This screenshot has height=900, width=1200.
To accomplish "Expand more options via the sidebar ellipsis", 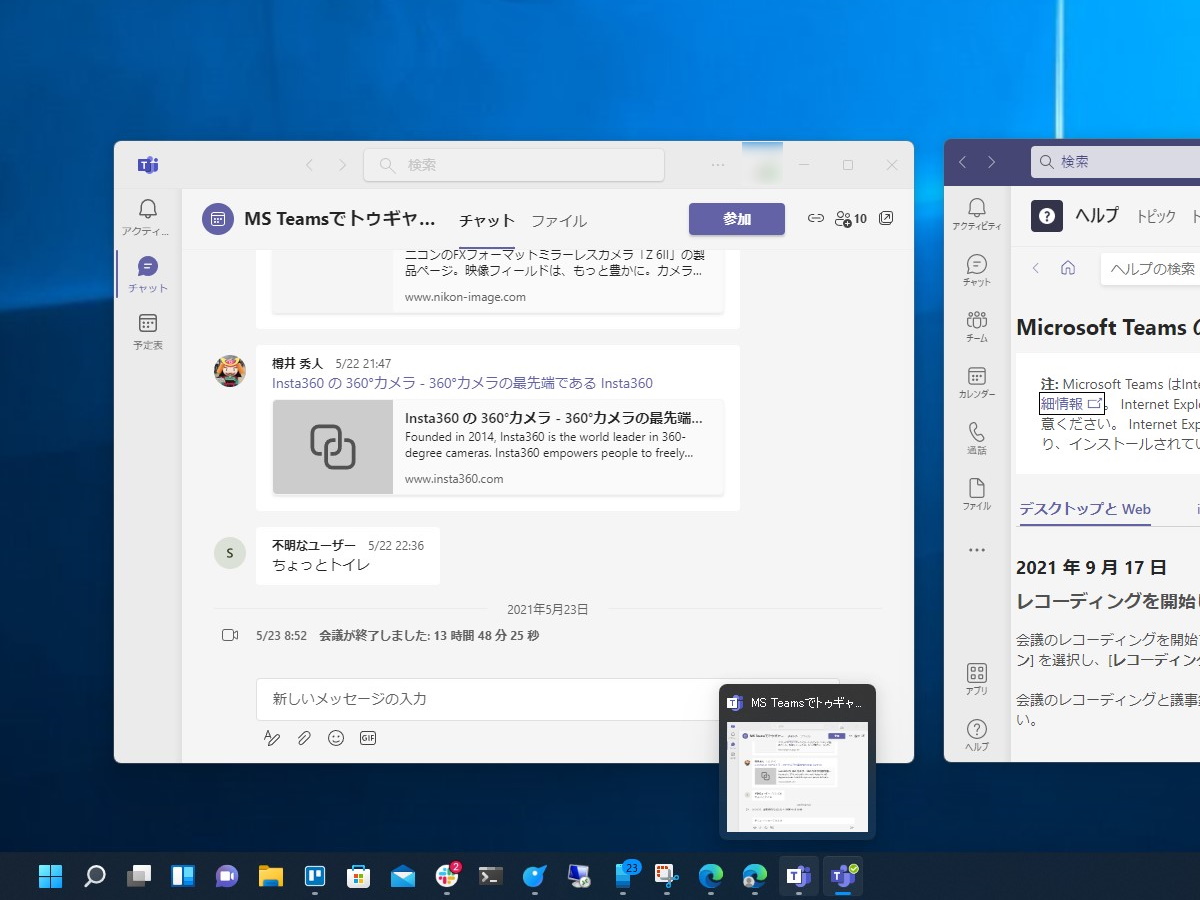I will (976, 549).
